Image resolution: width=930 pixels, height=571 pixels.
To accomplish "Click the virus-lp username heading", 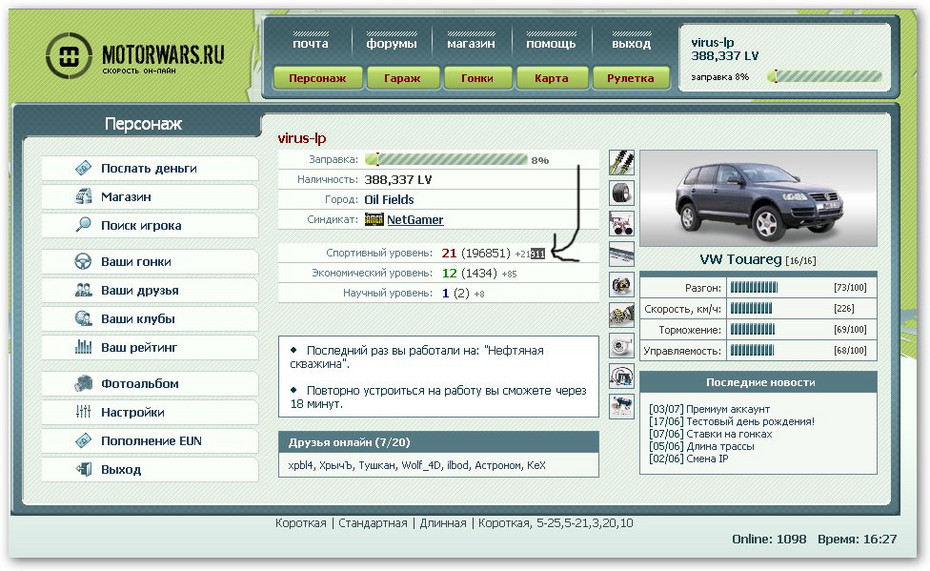I will tap(302, 138).
